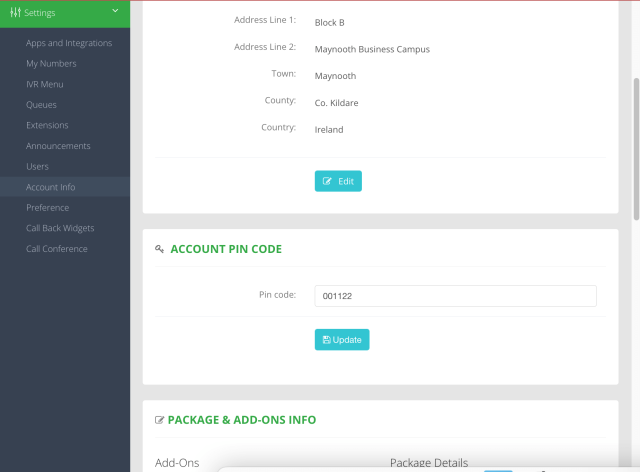
Task: Select Extensions from the settings list
Action: pyautogui.click(x=47, y=125)
